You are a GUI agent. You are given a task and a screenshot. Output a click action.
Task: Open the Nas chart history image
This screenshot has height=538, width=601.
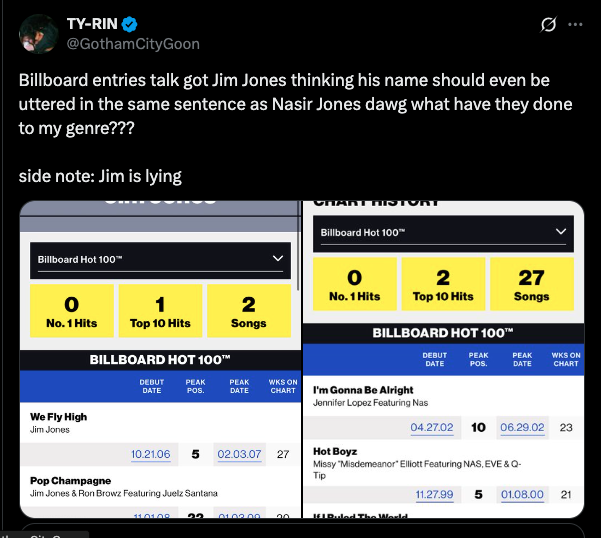point(443,359)
